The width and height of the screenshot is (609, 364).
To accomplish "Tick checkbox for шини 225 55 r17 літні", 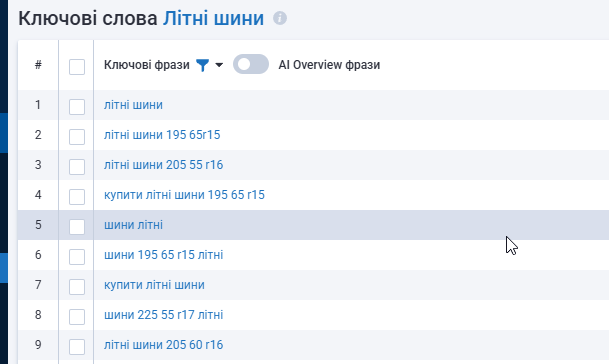I will point(77,317).
